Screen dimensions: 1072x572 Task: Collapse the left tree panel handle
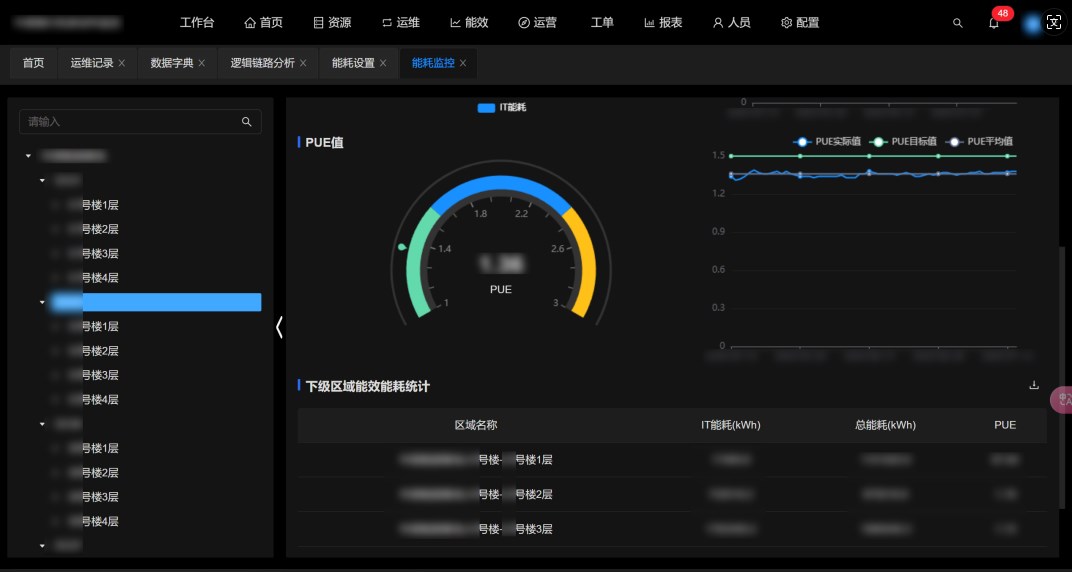(279, 327)
